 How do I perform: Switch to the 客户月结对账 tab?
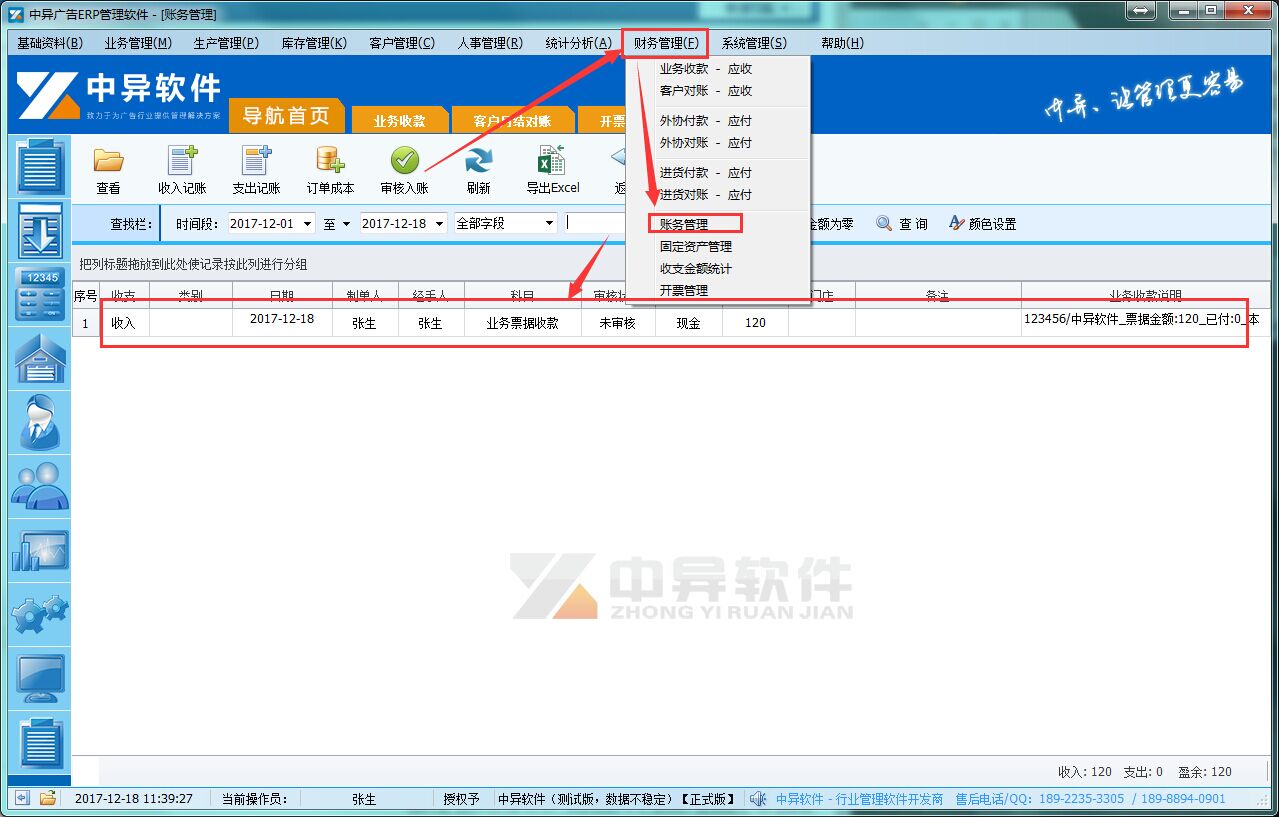[512, 121]
